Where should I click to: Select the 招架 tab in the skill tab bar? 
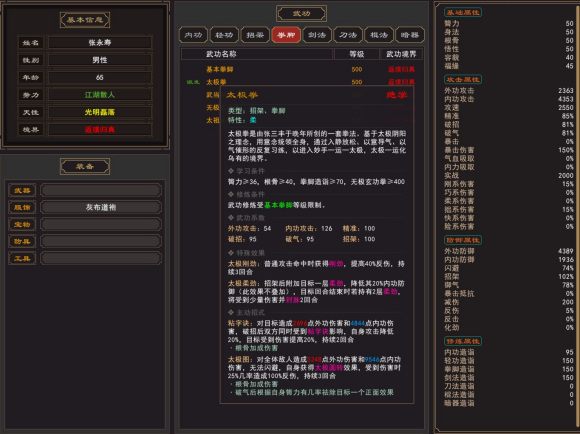pos(255,35)
